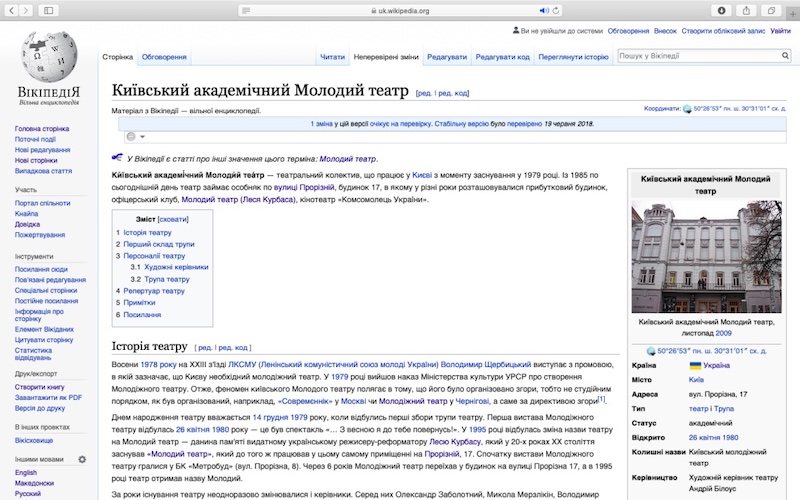Screen dimensions: 800x500
Task: Click Цитувати сторінку link
Action: click(44, 340)
